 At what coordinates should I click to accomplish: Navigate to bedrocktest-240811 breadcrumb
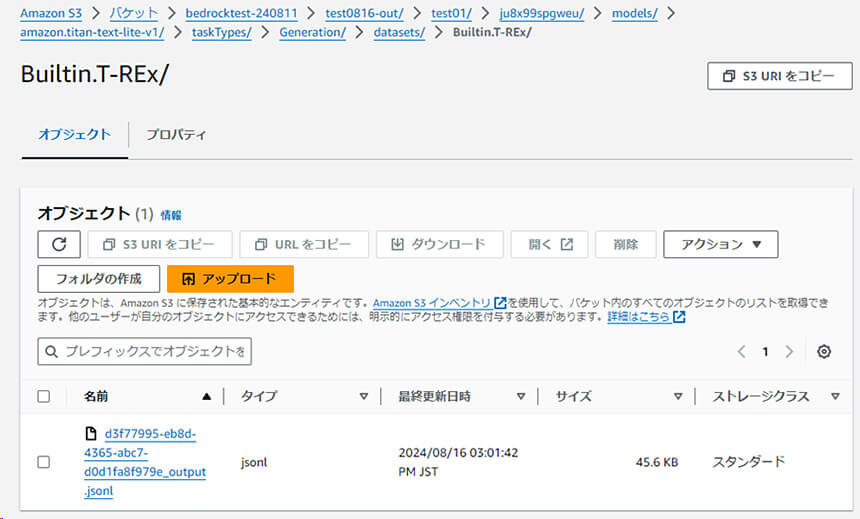[x=241, y=13]
